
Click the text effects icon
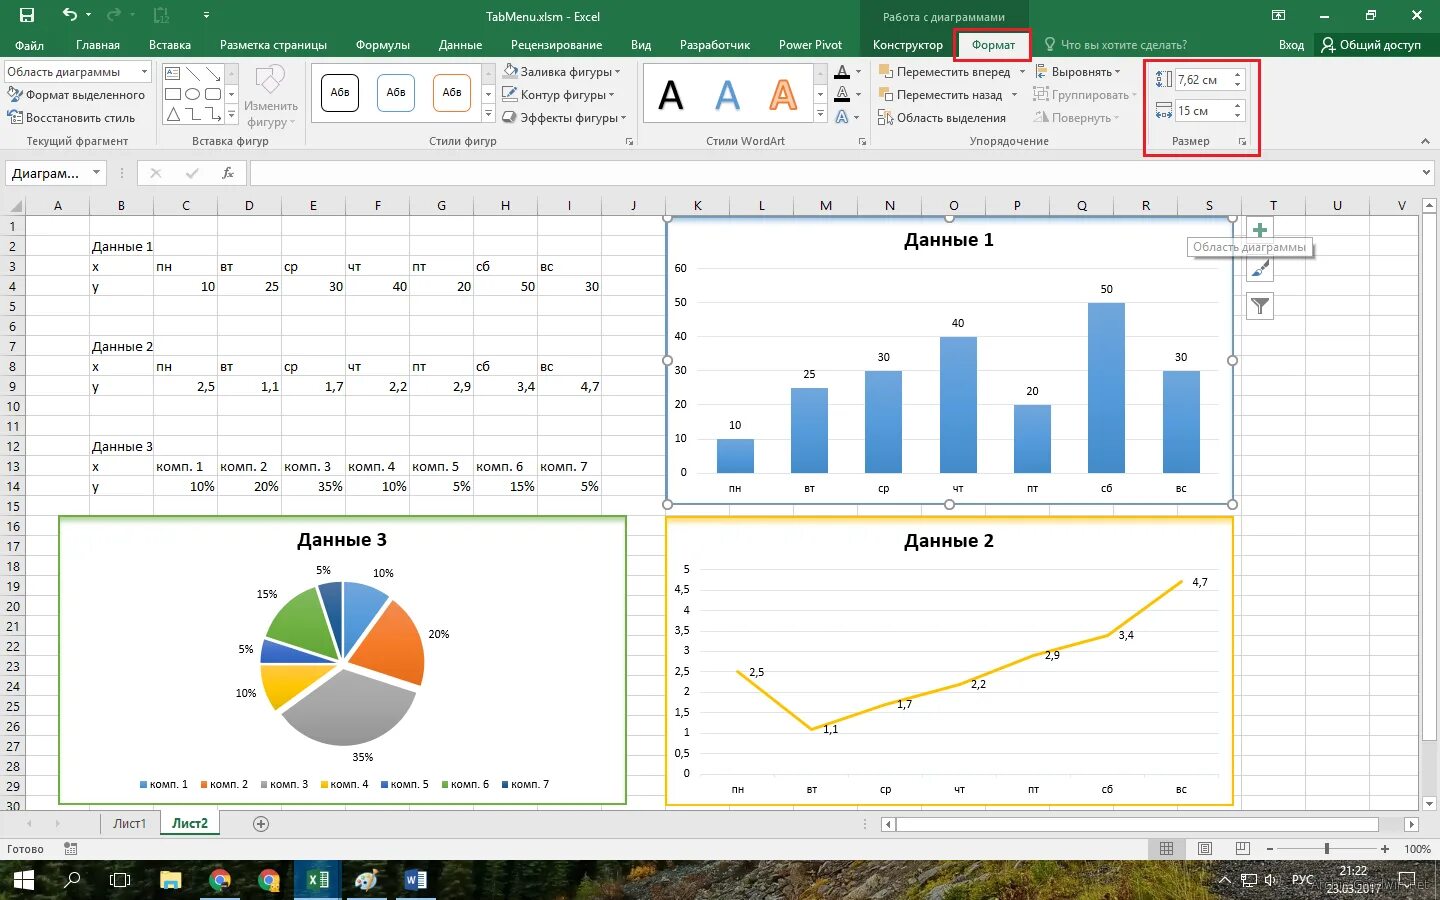842,118
